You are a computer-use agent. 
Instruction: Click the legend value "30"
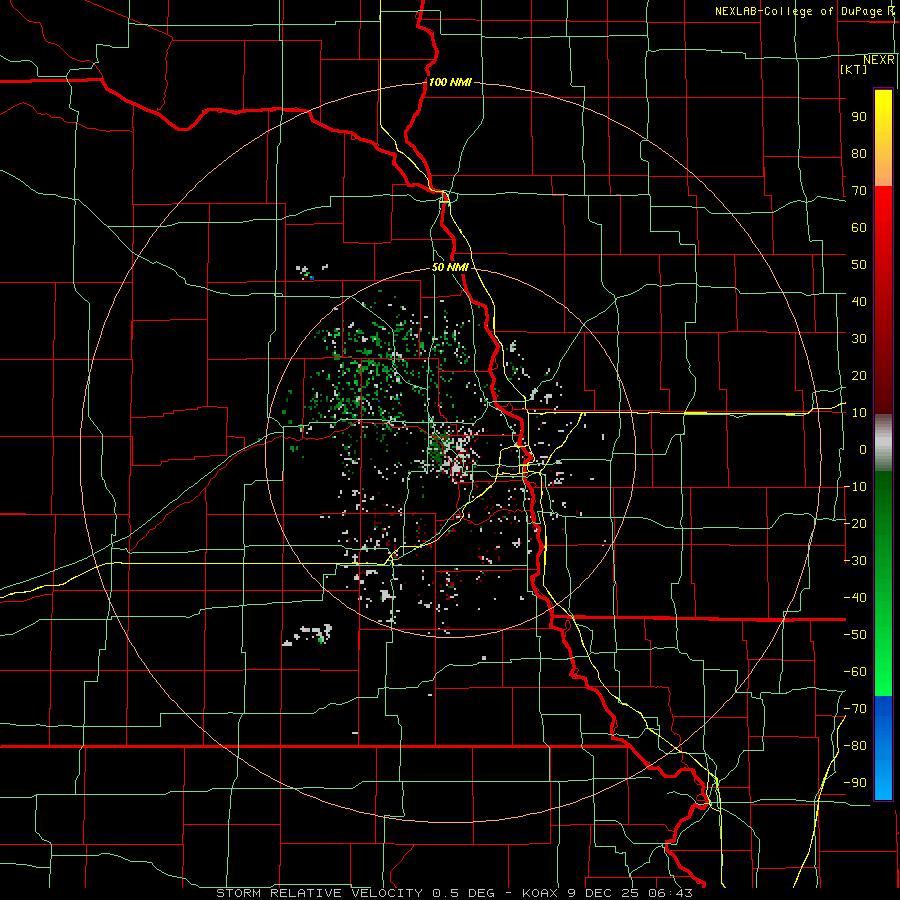tap(859, 339)
